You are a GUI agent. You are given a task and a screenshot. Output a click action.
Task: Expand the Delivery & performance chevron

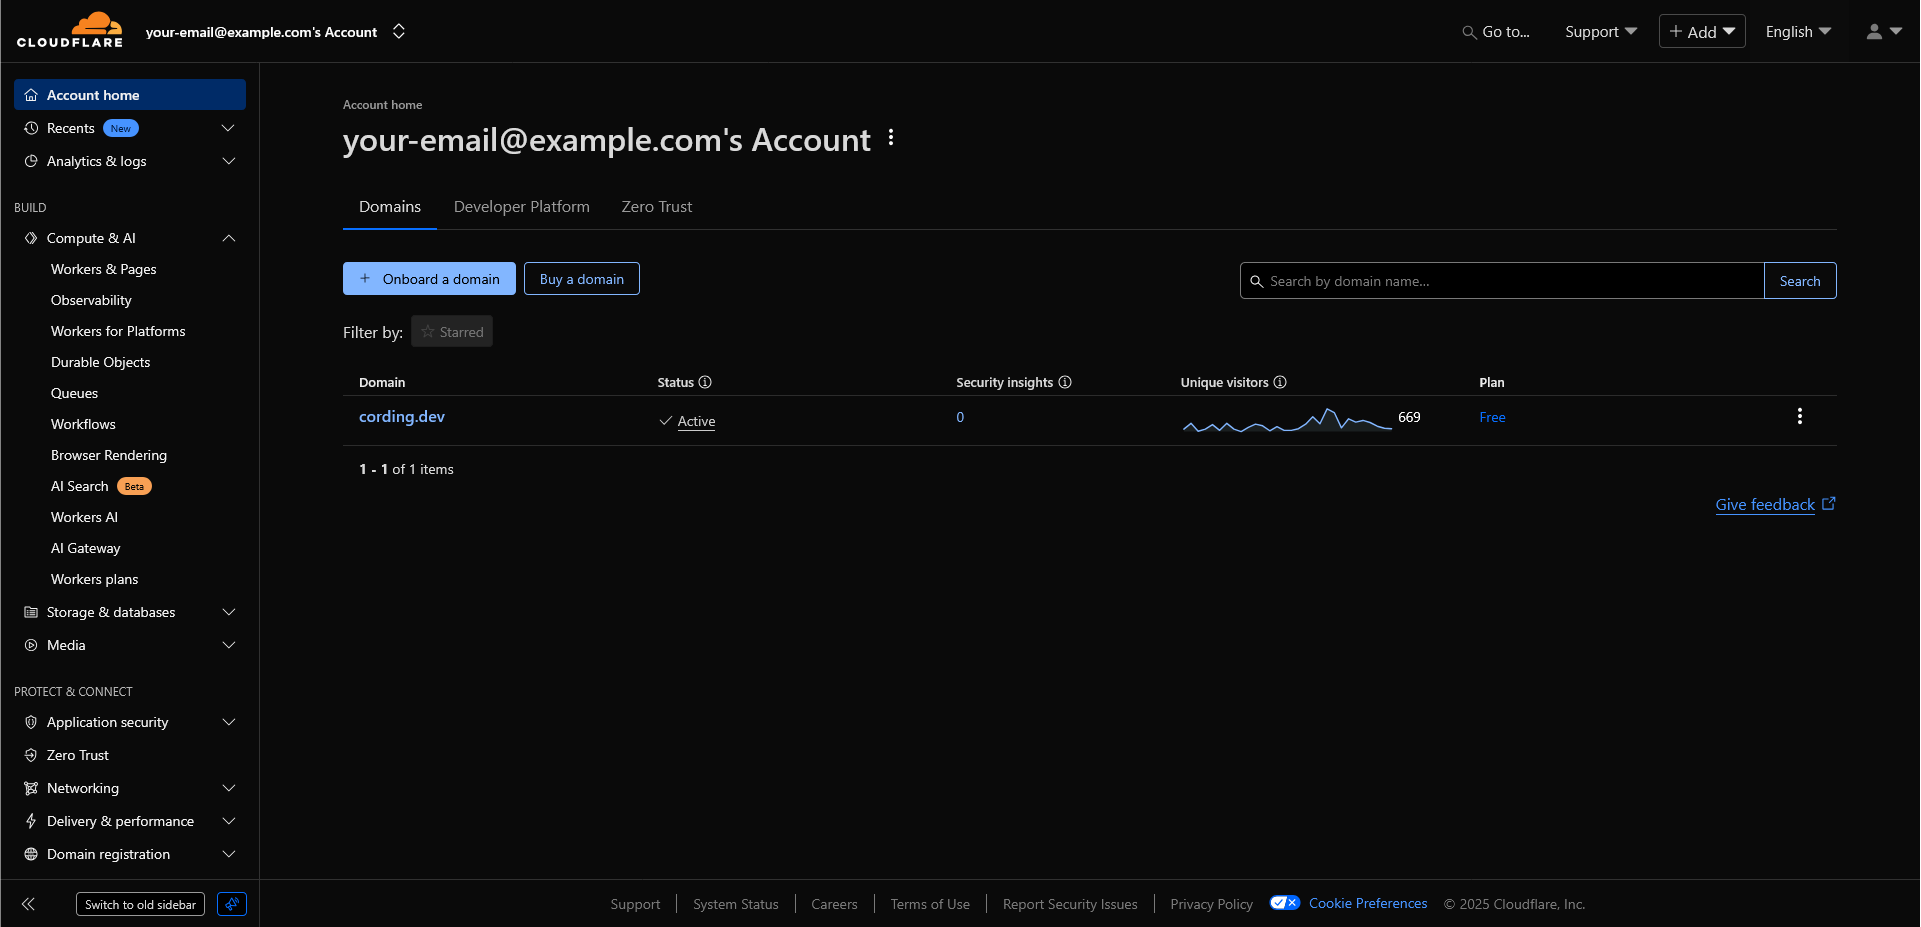click(x=228, y=821)
